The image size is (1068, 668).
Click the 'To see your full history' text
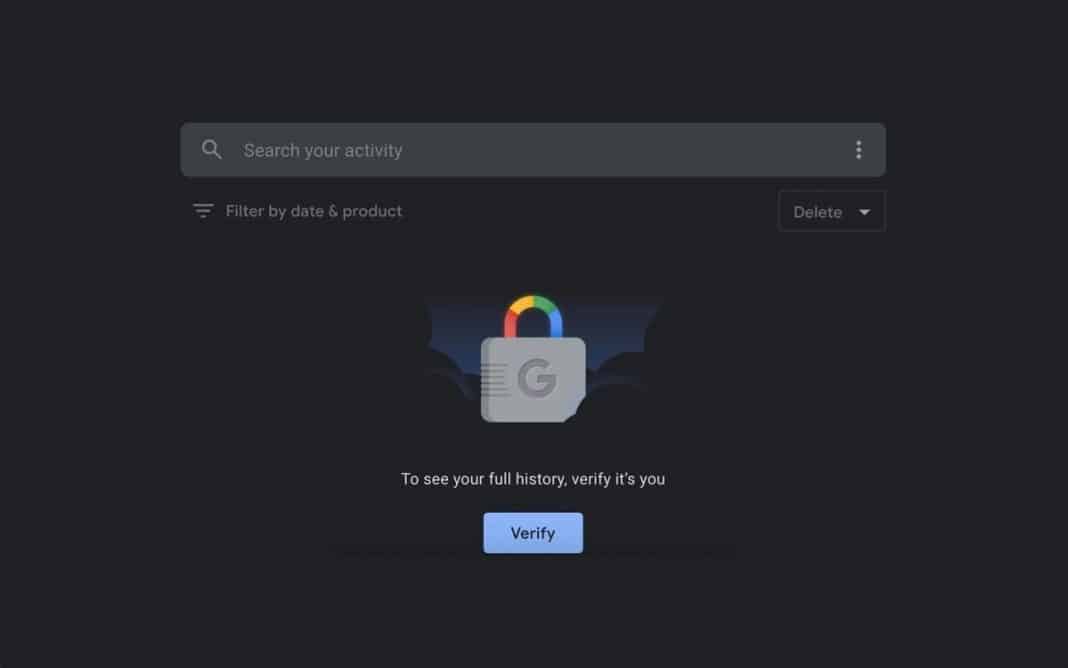click(483, 479)
